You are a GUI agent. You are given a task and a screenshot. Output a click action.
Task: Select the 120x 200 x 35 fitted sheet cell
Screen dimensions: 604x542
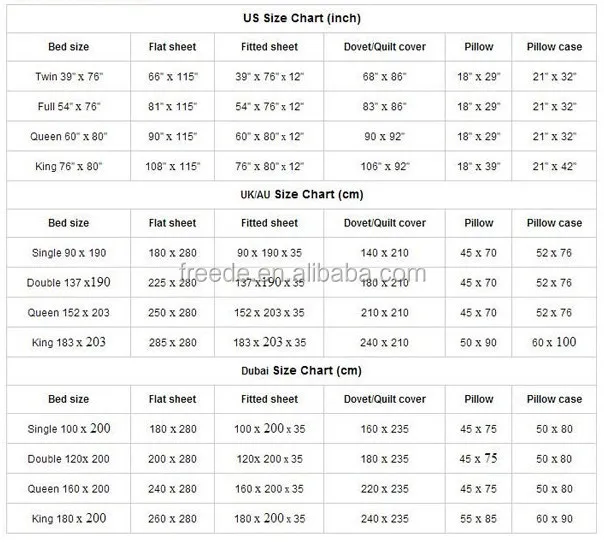point(269,459)
